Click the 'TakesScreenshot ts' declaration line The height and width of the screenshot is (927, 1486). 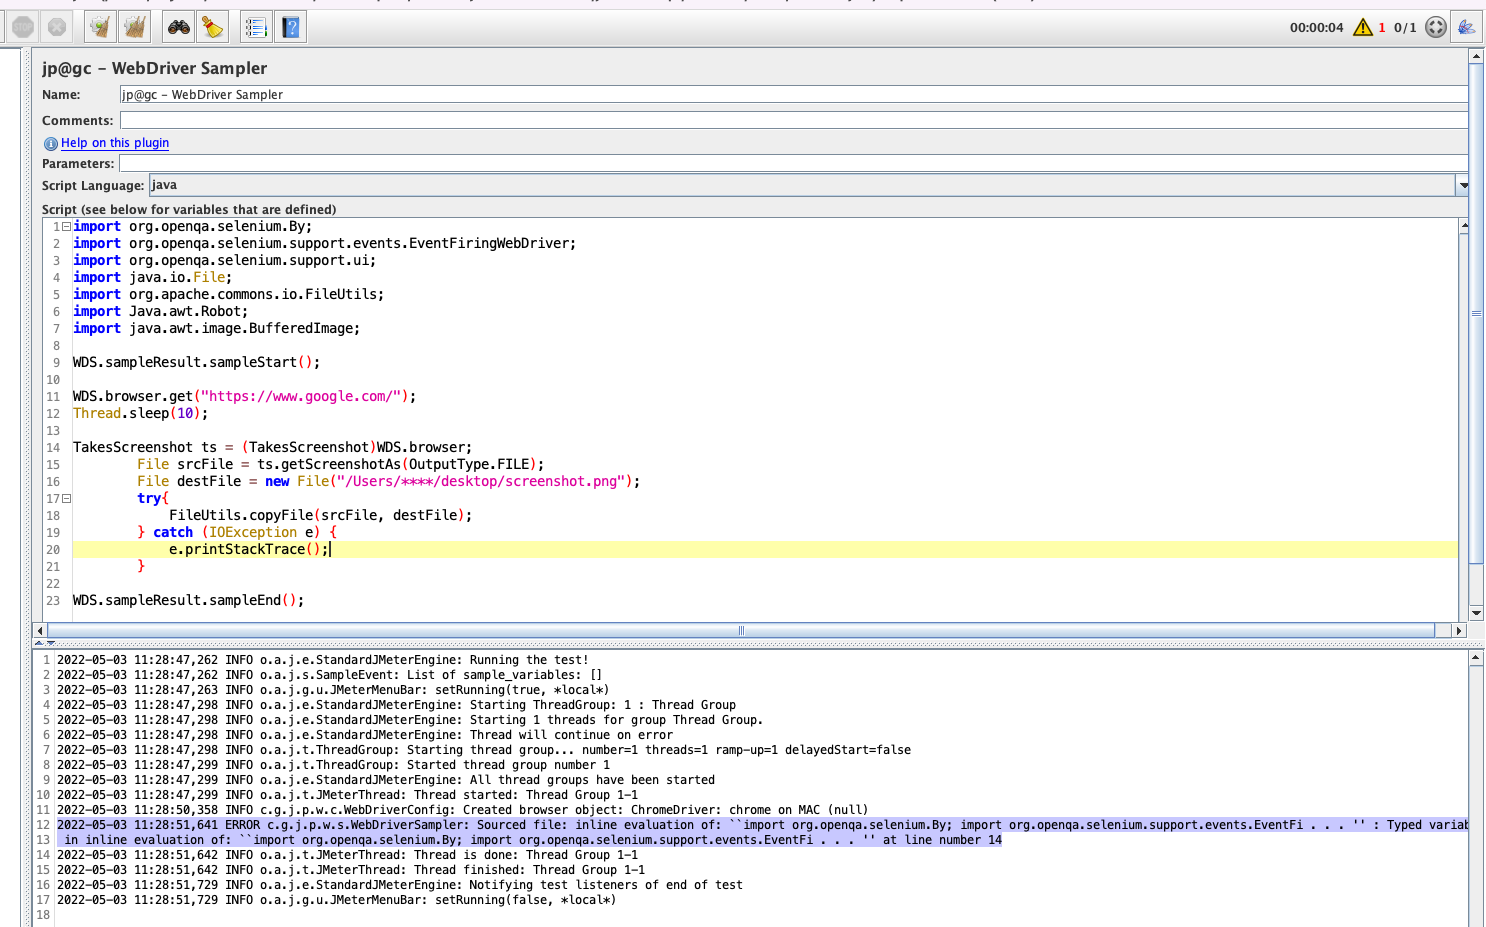[272, 447]
